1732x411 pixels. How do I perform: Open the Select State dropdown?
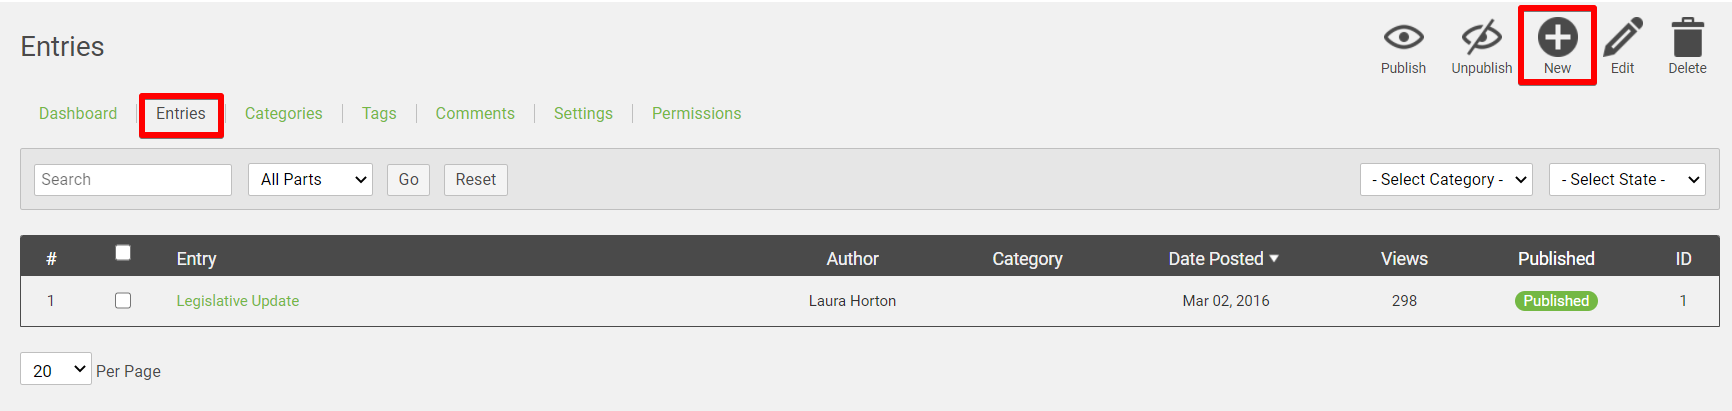(1626, 180)
